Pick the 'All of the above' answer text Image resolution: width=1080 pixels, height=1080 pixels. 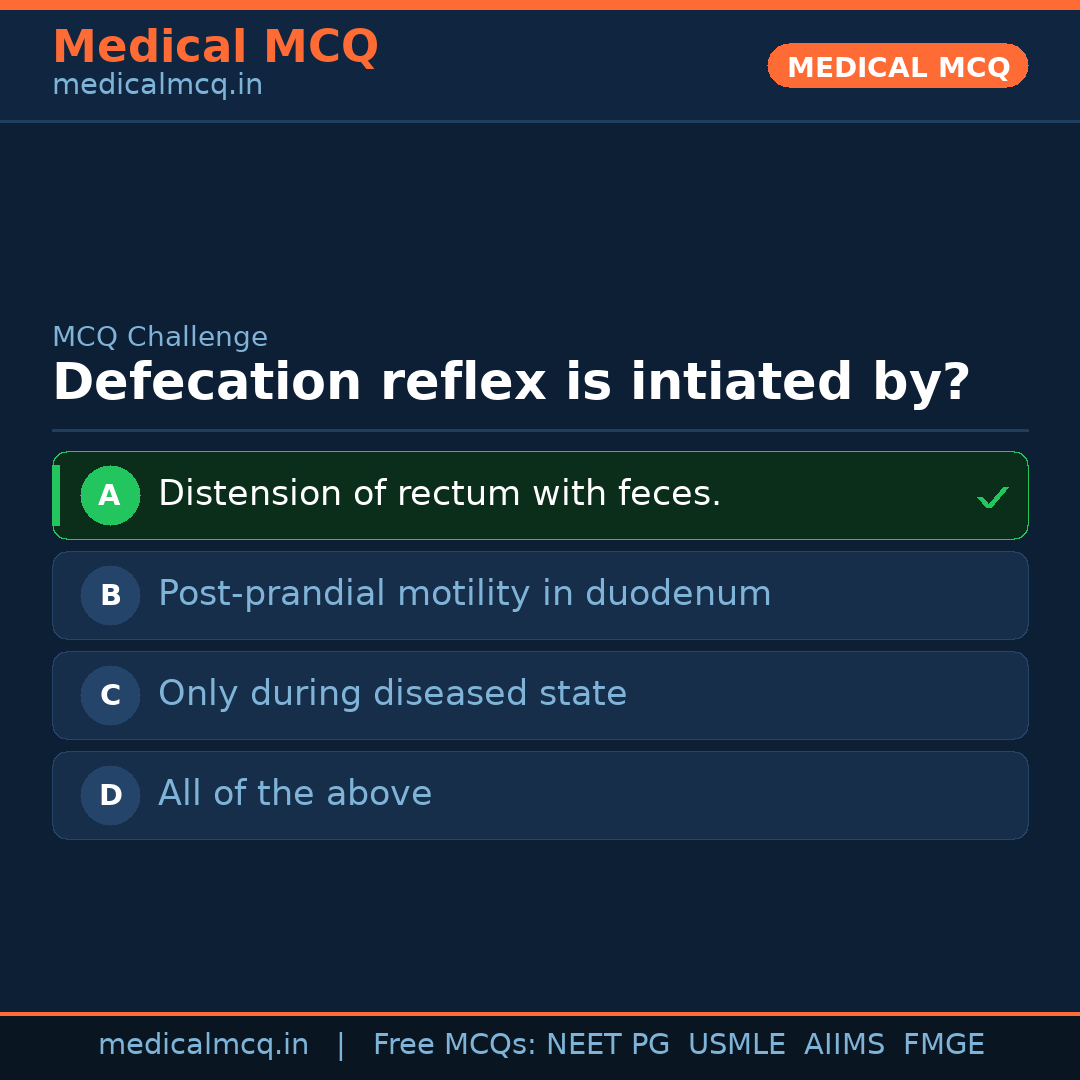tap(295, 794)
